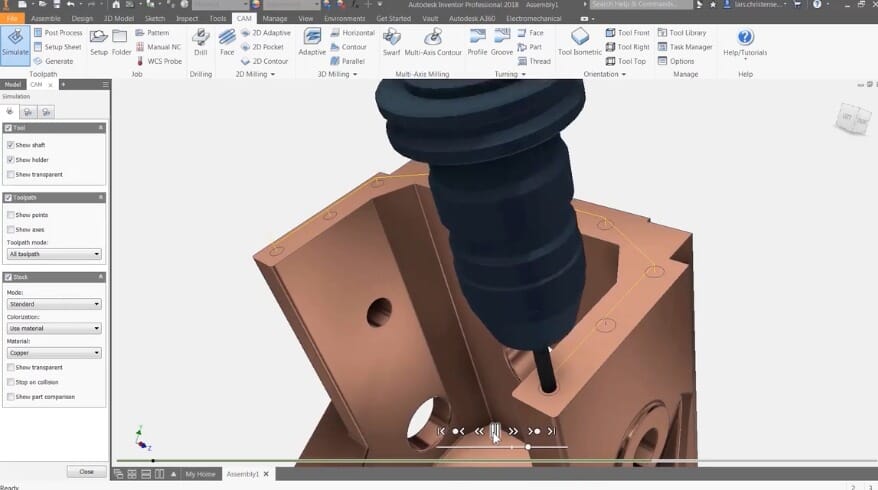Screen dimensions: 878x490
Task: Open the Manage ribbon tab
Action: pyautogui.click(x=274, y=18)
